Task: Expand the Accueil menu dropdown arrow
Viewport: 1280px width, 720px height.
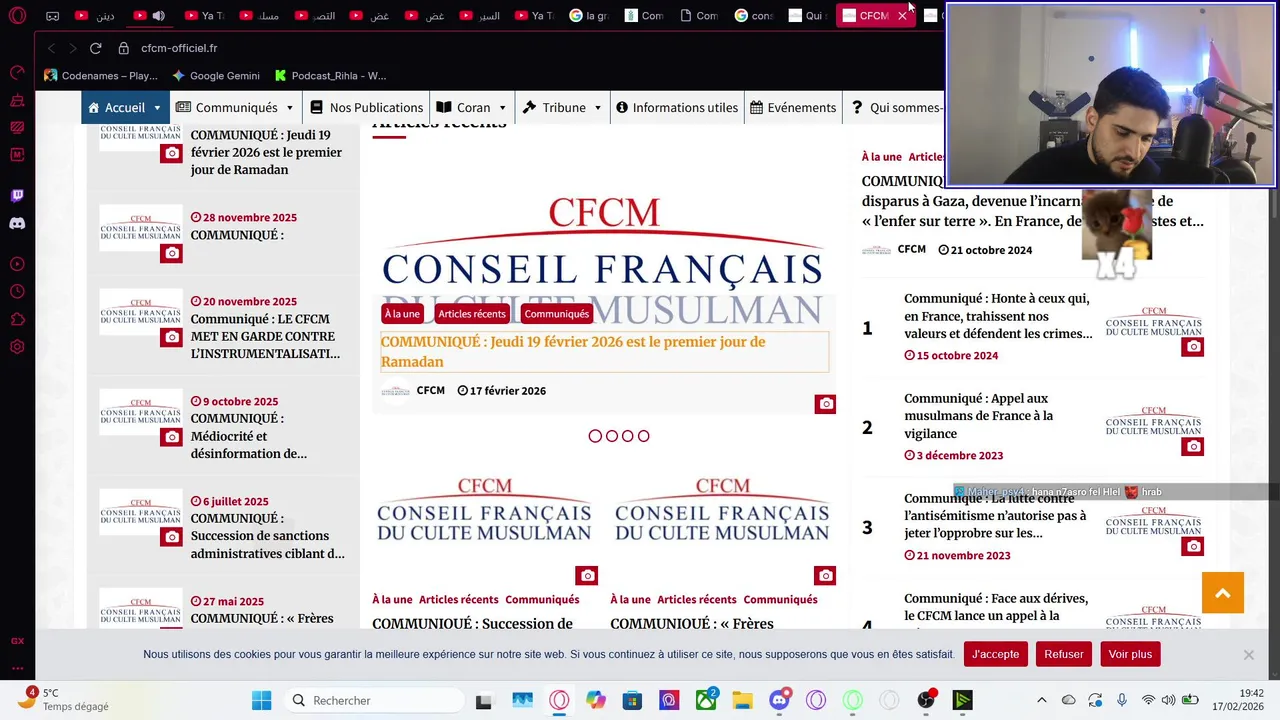Action: [157, 108]
